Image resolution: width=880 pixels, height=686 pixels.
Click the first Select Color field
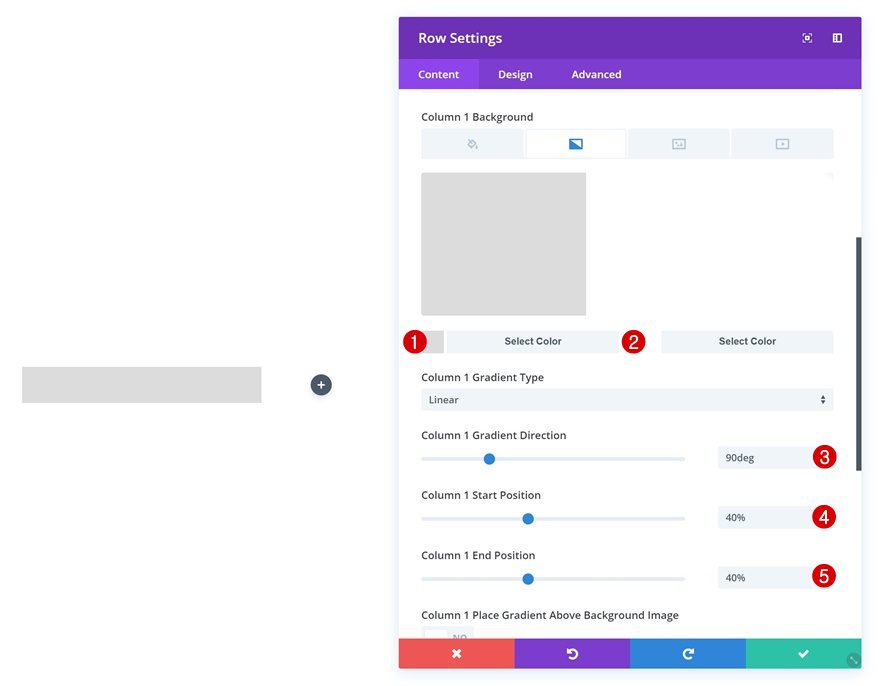click(532, 341)
